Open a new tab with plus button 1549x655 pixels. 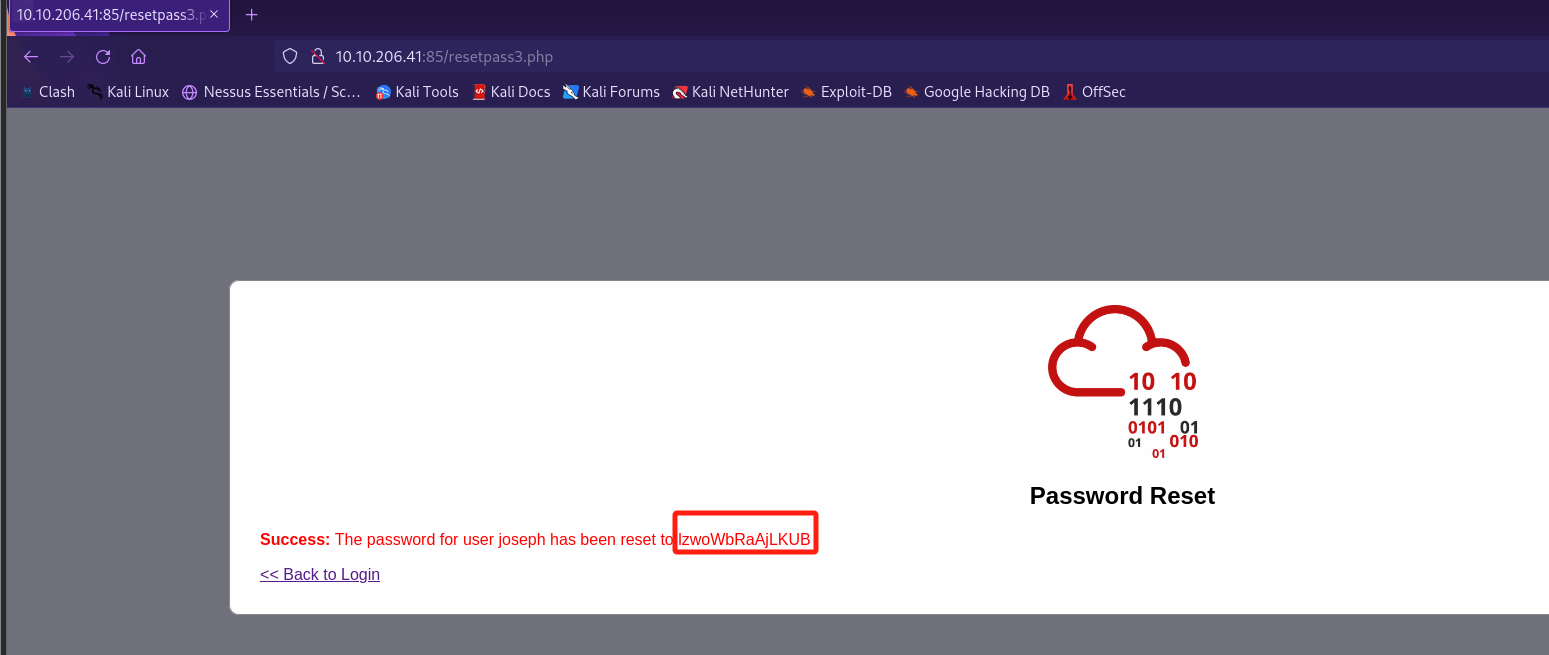click(x=251, y=15)
